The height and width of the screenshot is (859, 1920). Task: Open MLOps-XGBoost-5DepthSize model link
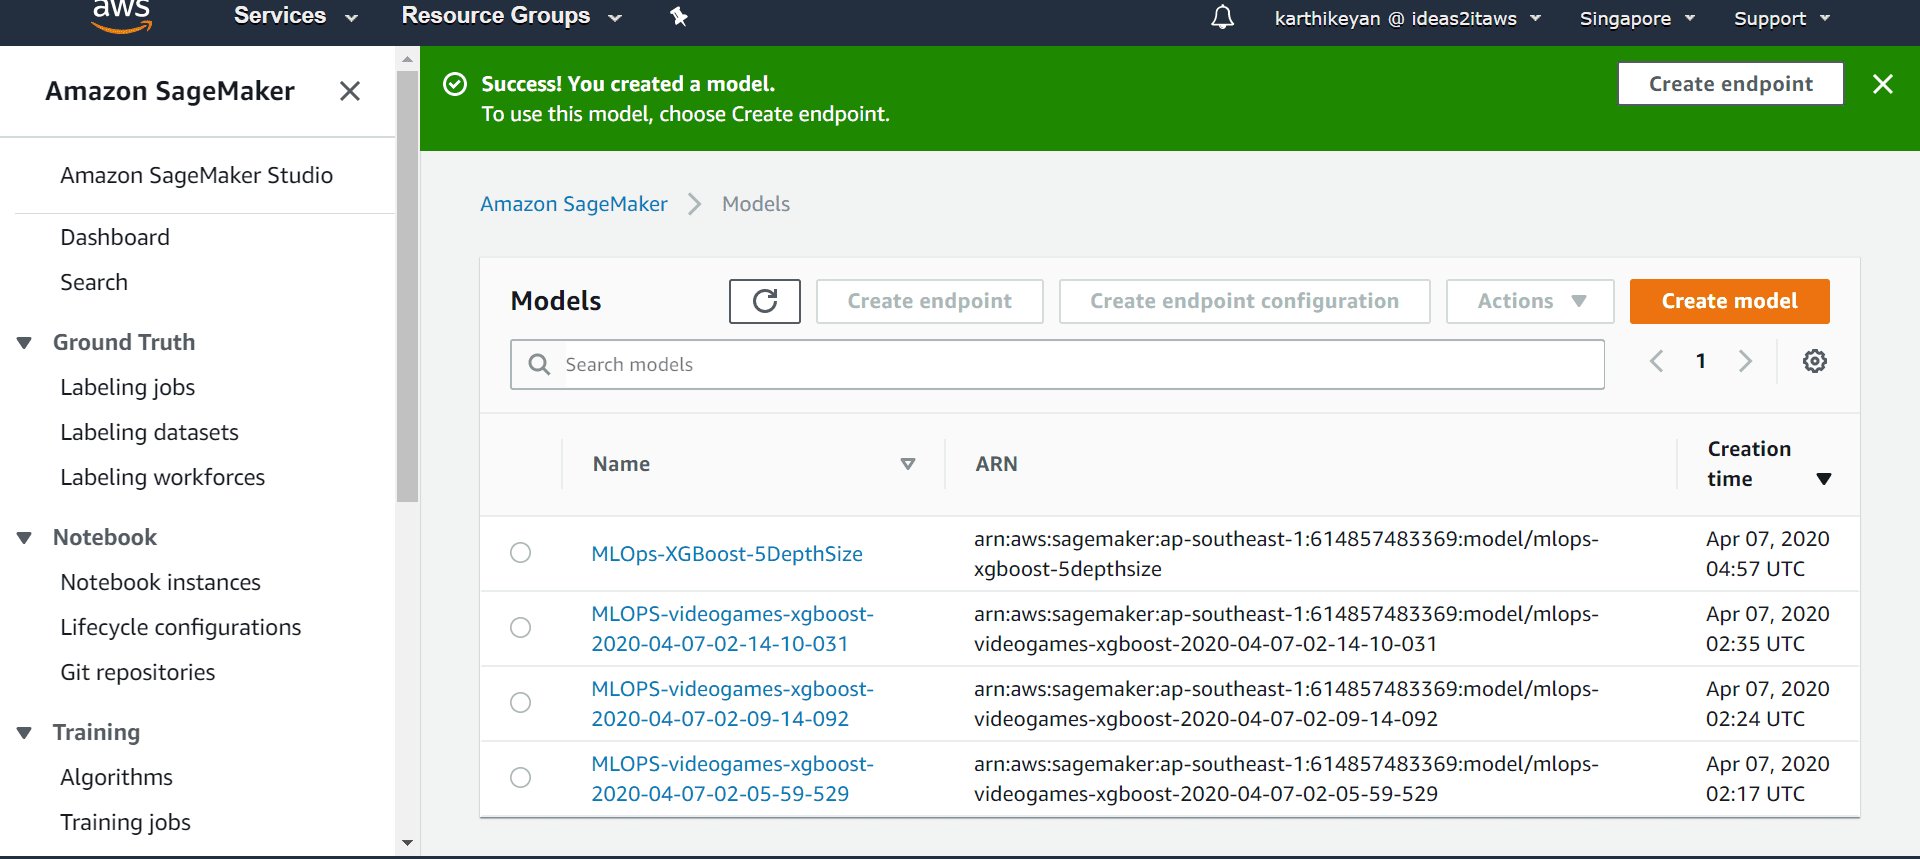[726, 554]
